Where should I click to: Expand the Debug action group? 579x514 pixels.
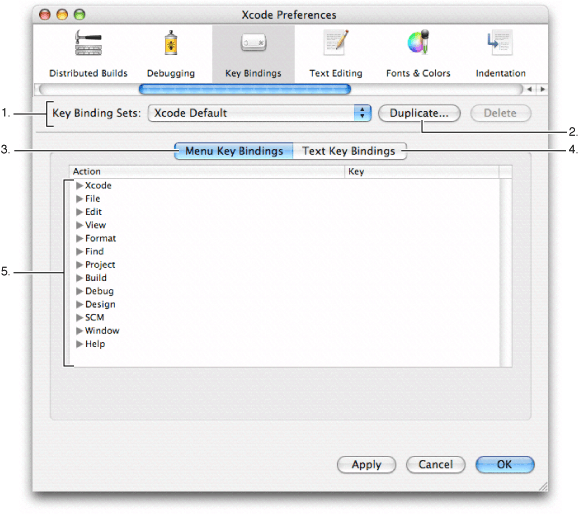coord(79,291)
